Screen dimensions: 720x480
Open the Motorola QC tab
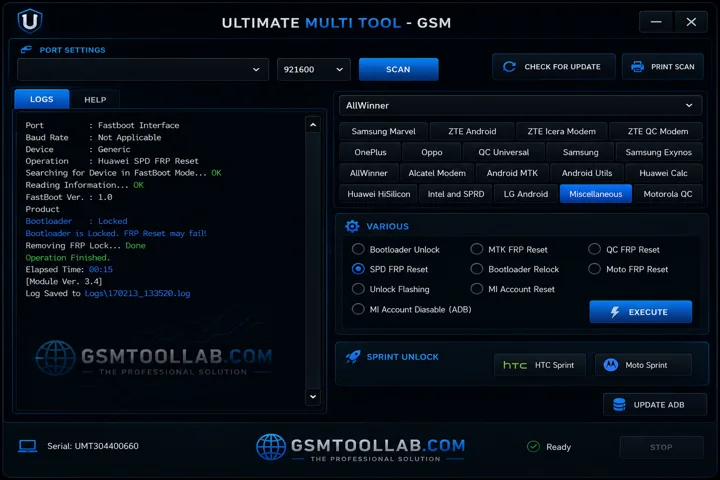668,194
